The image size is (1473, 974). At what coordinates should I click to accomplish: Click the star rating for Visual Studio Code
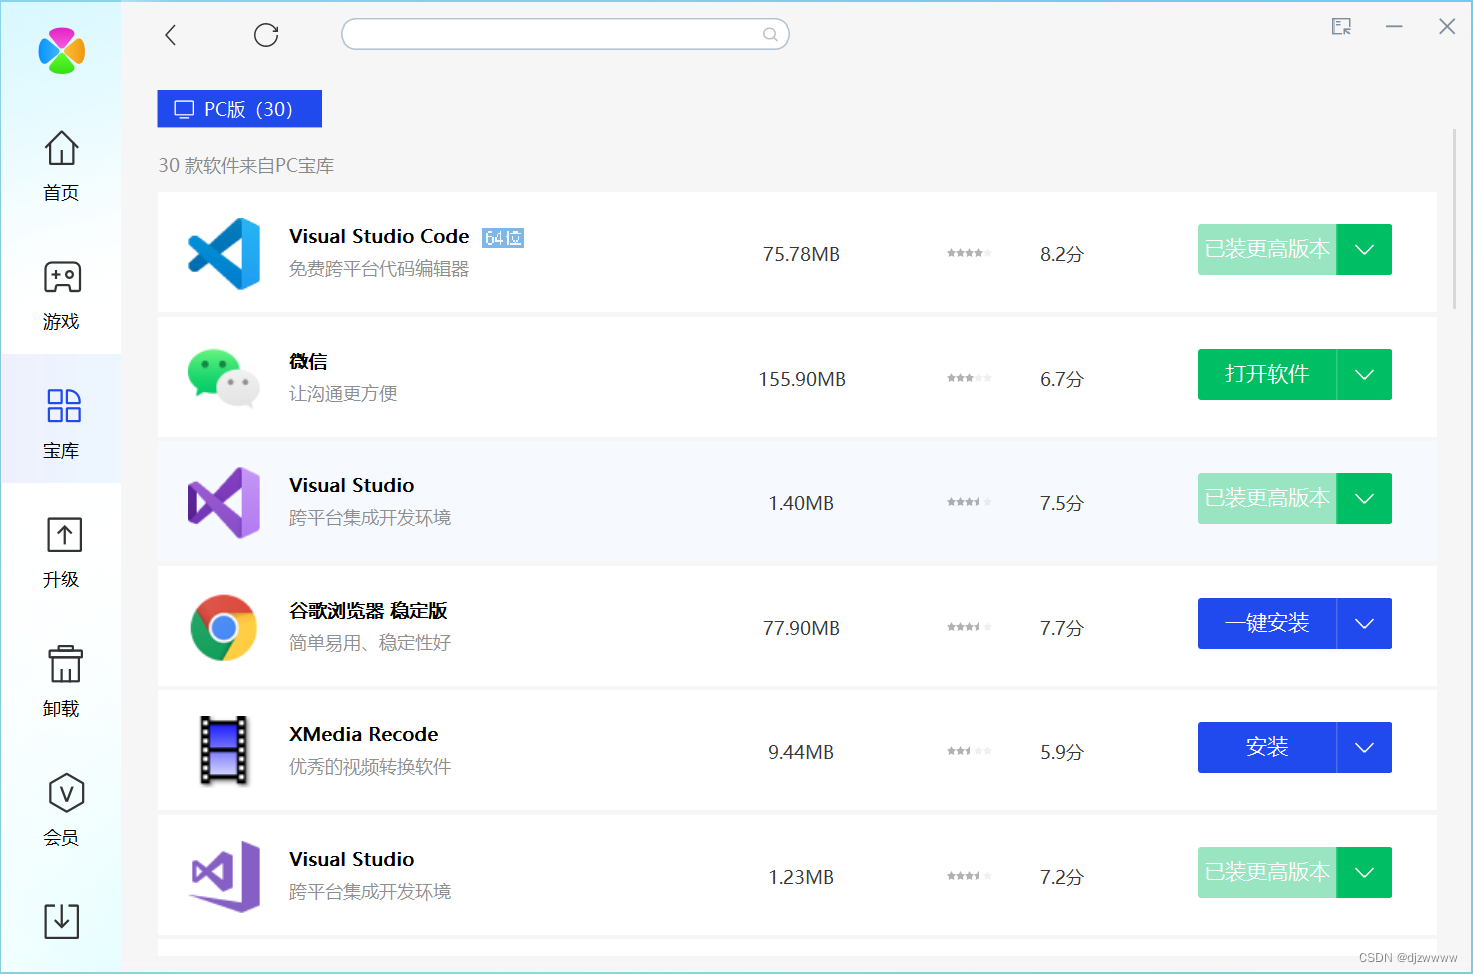point(969,253)
